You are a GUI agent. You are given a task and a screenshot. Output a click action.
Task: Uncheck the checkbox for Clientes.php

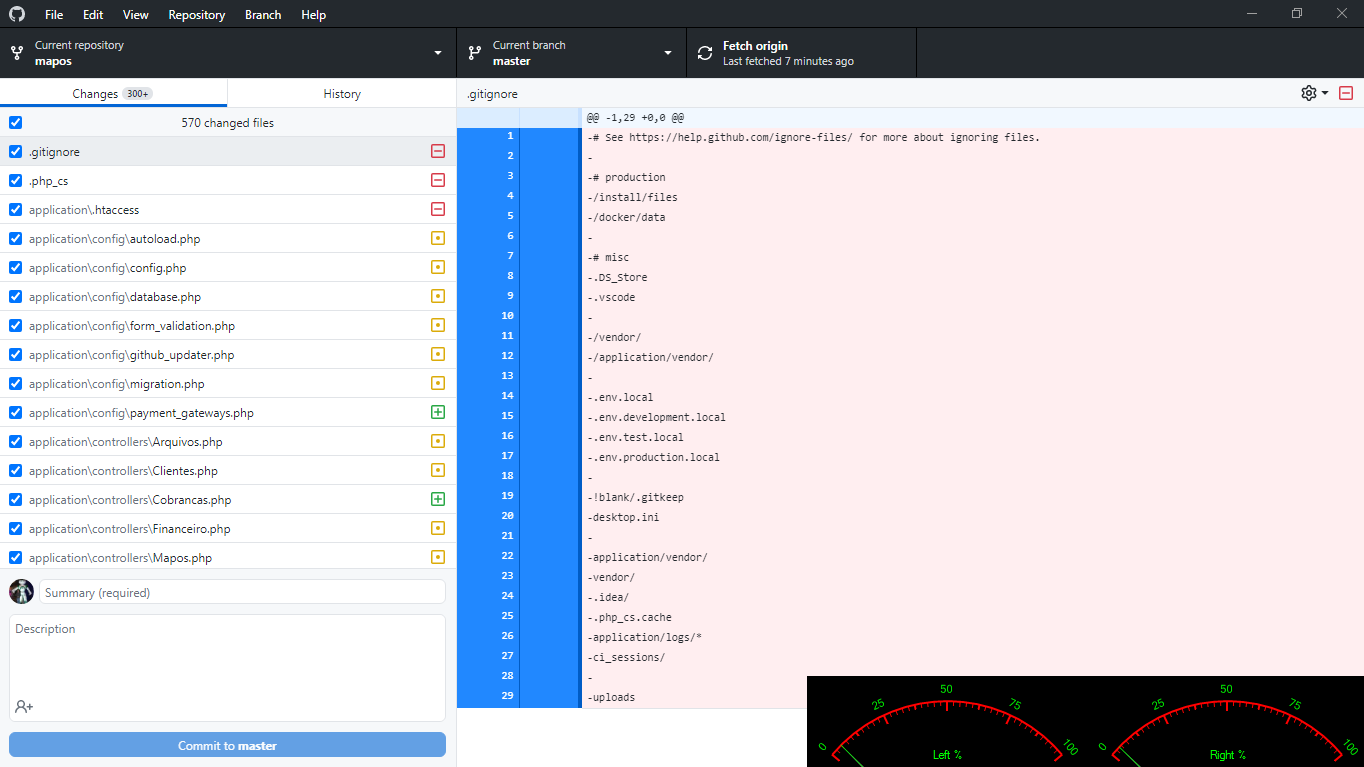click(x=14, y=470)
